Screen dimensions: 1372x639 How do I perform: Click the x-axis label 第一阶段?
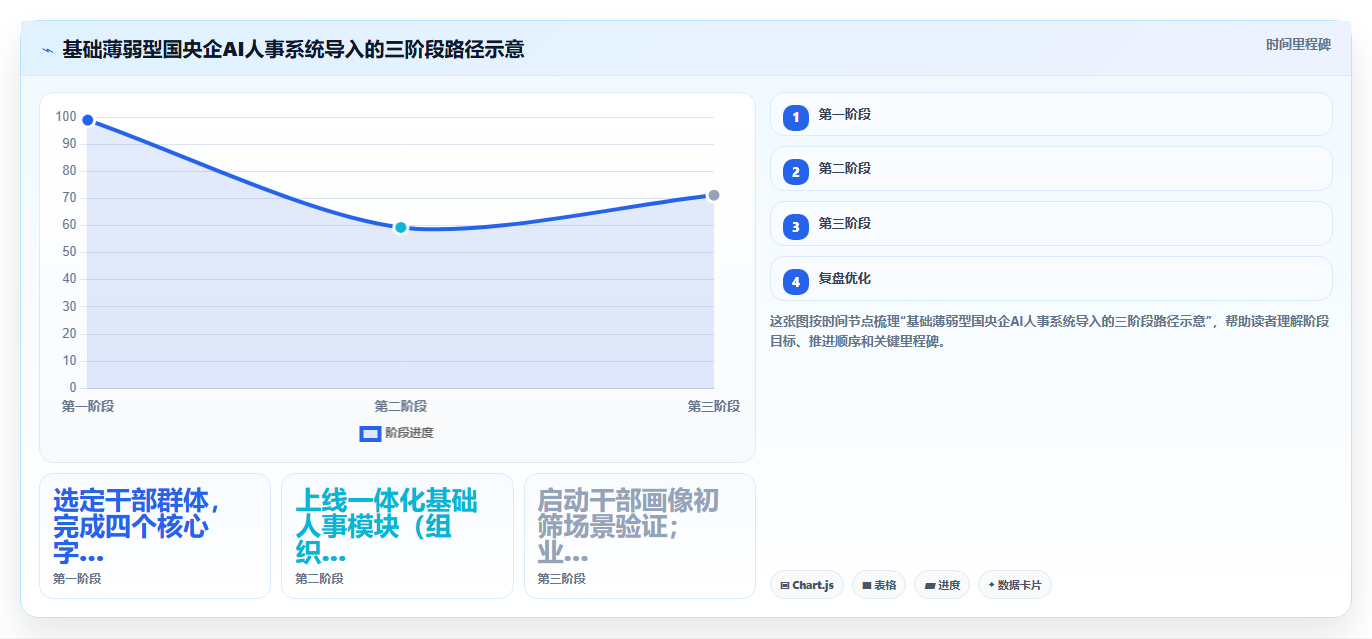(88, 406)
